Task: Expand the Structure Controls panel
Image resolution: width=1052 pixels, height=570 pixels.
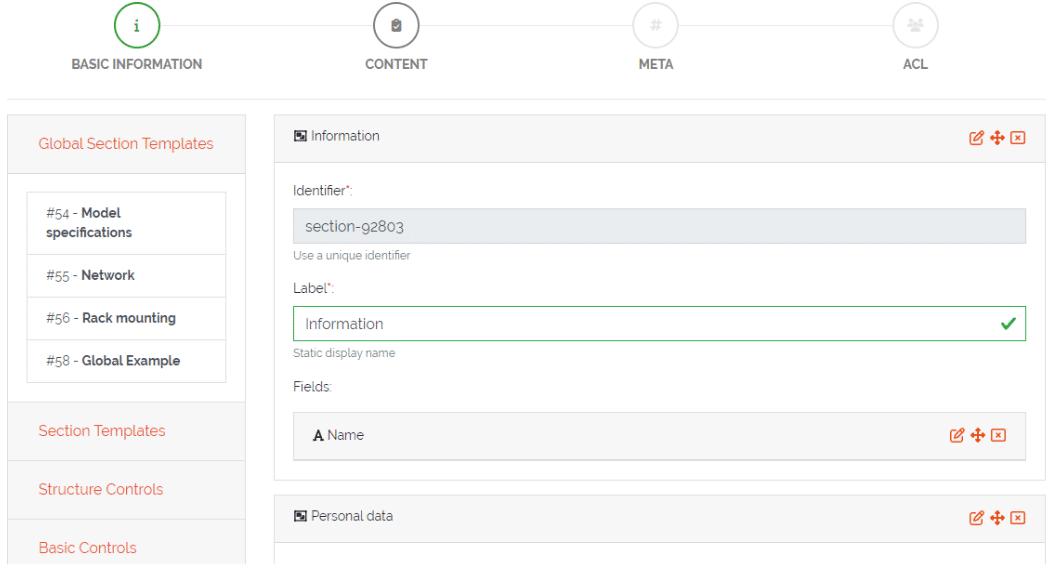Action: (100, 489)
